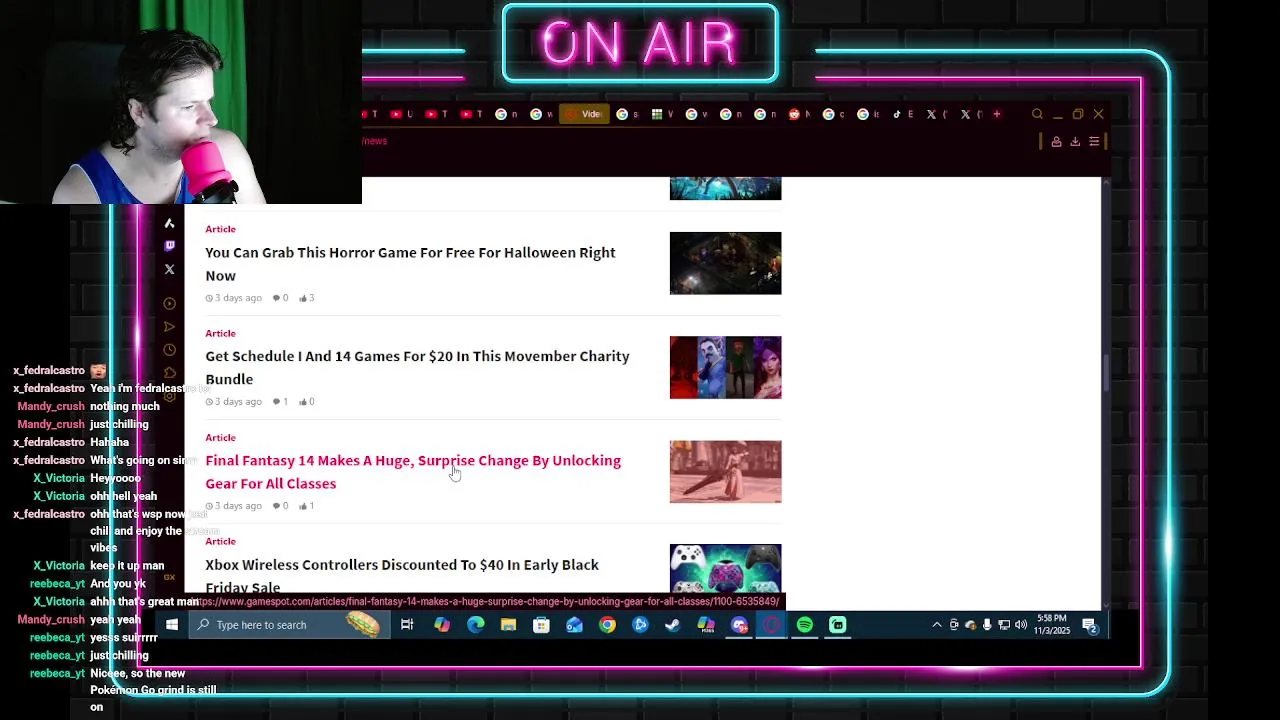Open the Player icon in browser sidebar
Viewport: 1280px width, 720px height.
click(x=169, y=304)
